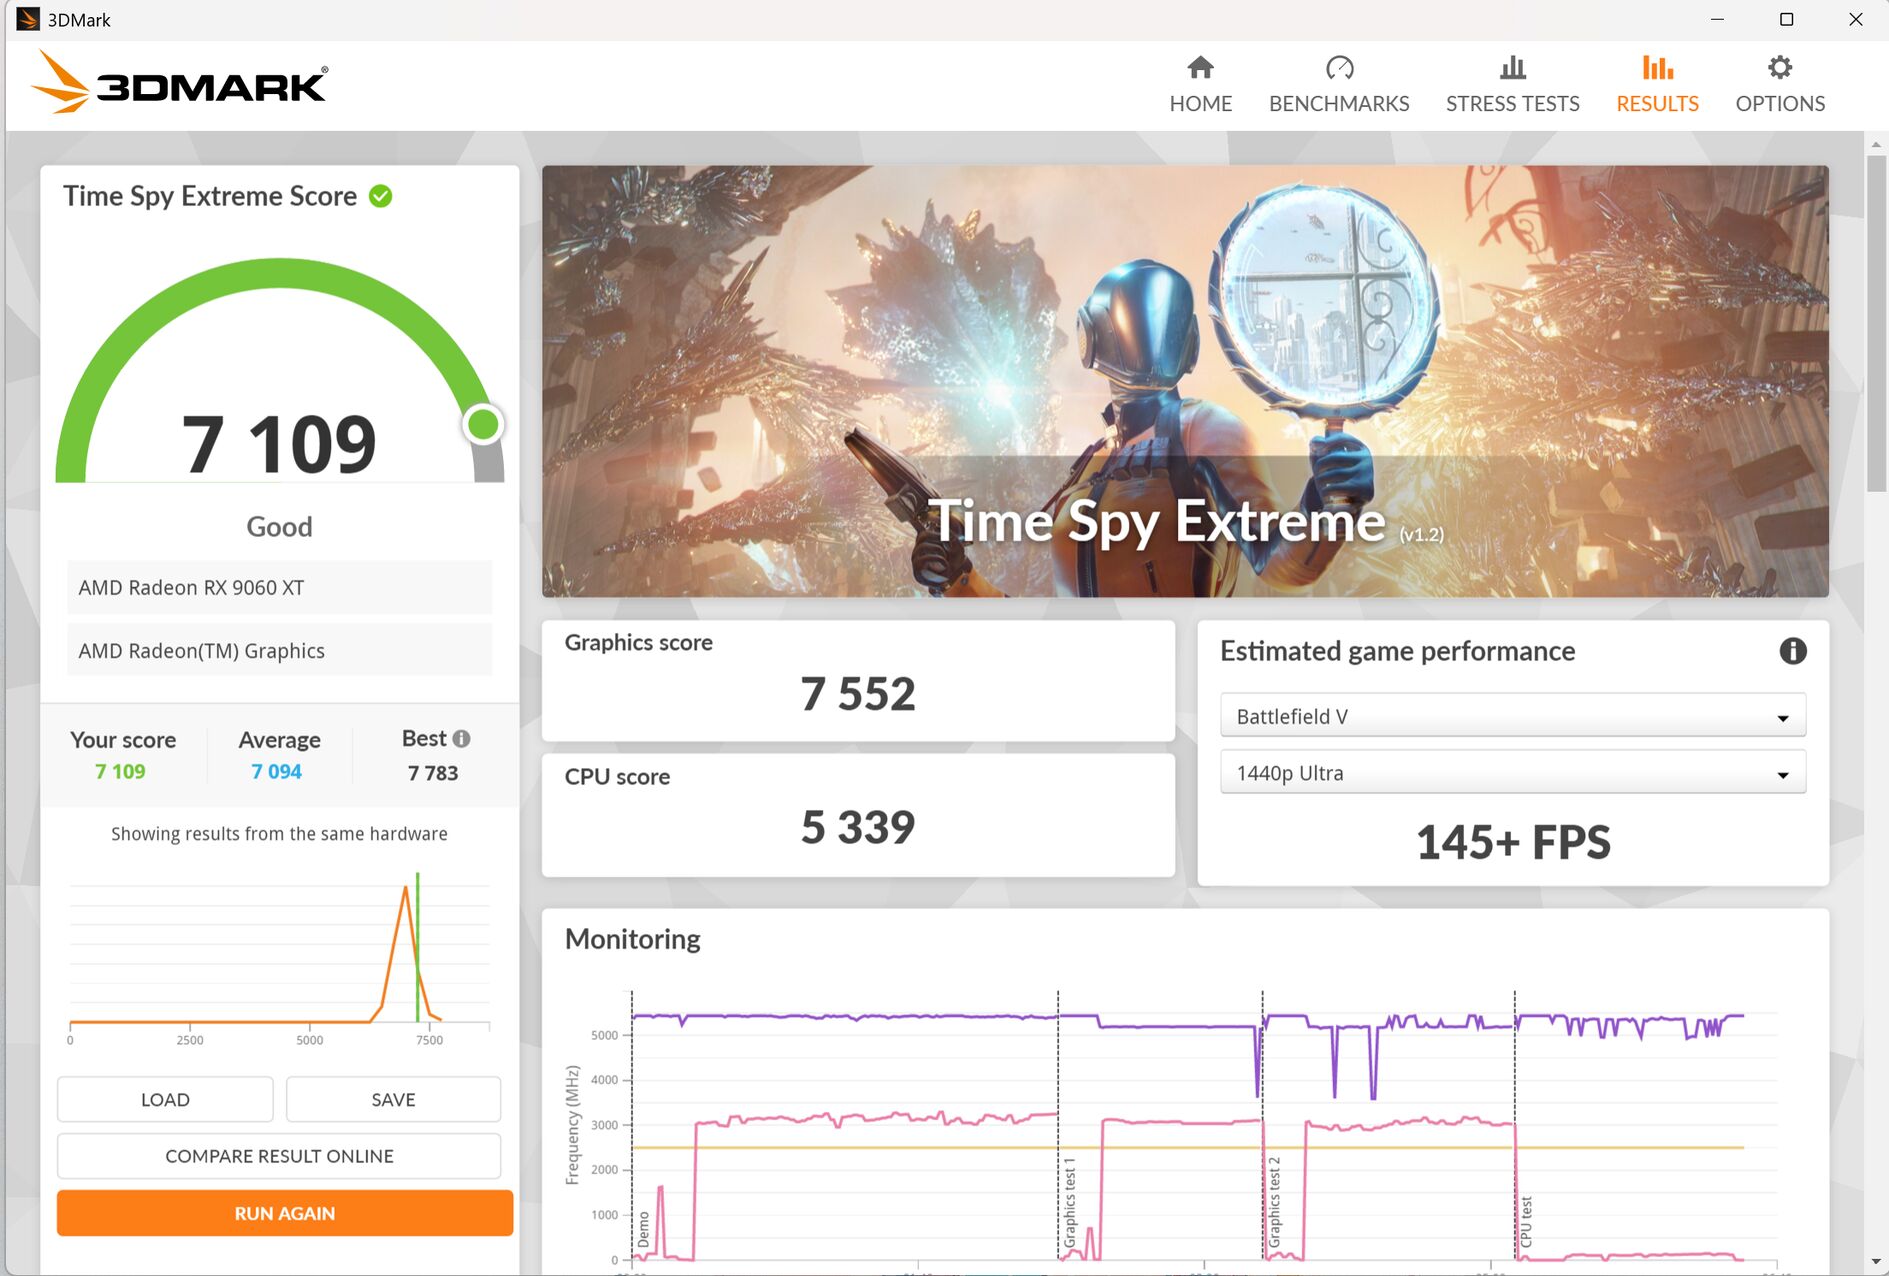Click the Graphics test 2 marker in Monitoring
This screenshot has height=1276, width=1889.
[x=1274, y=1203]
